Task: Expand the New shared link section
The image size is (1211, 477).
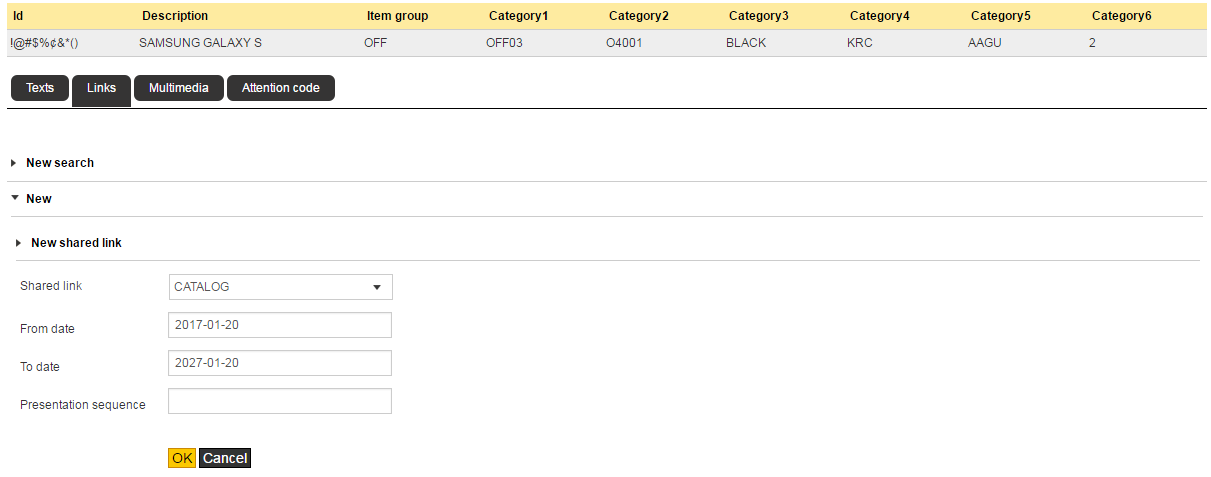Action: pyautogui.click(x=76, y=243)
